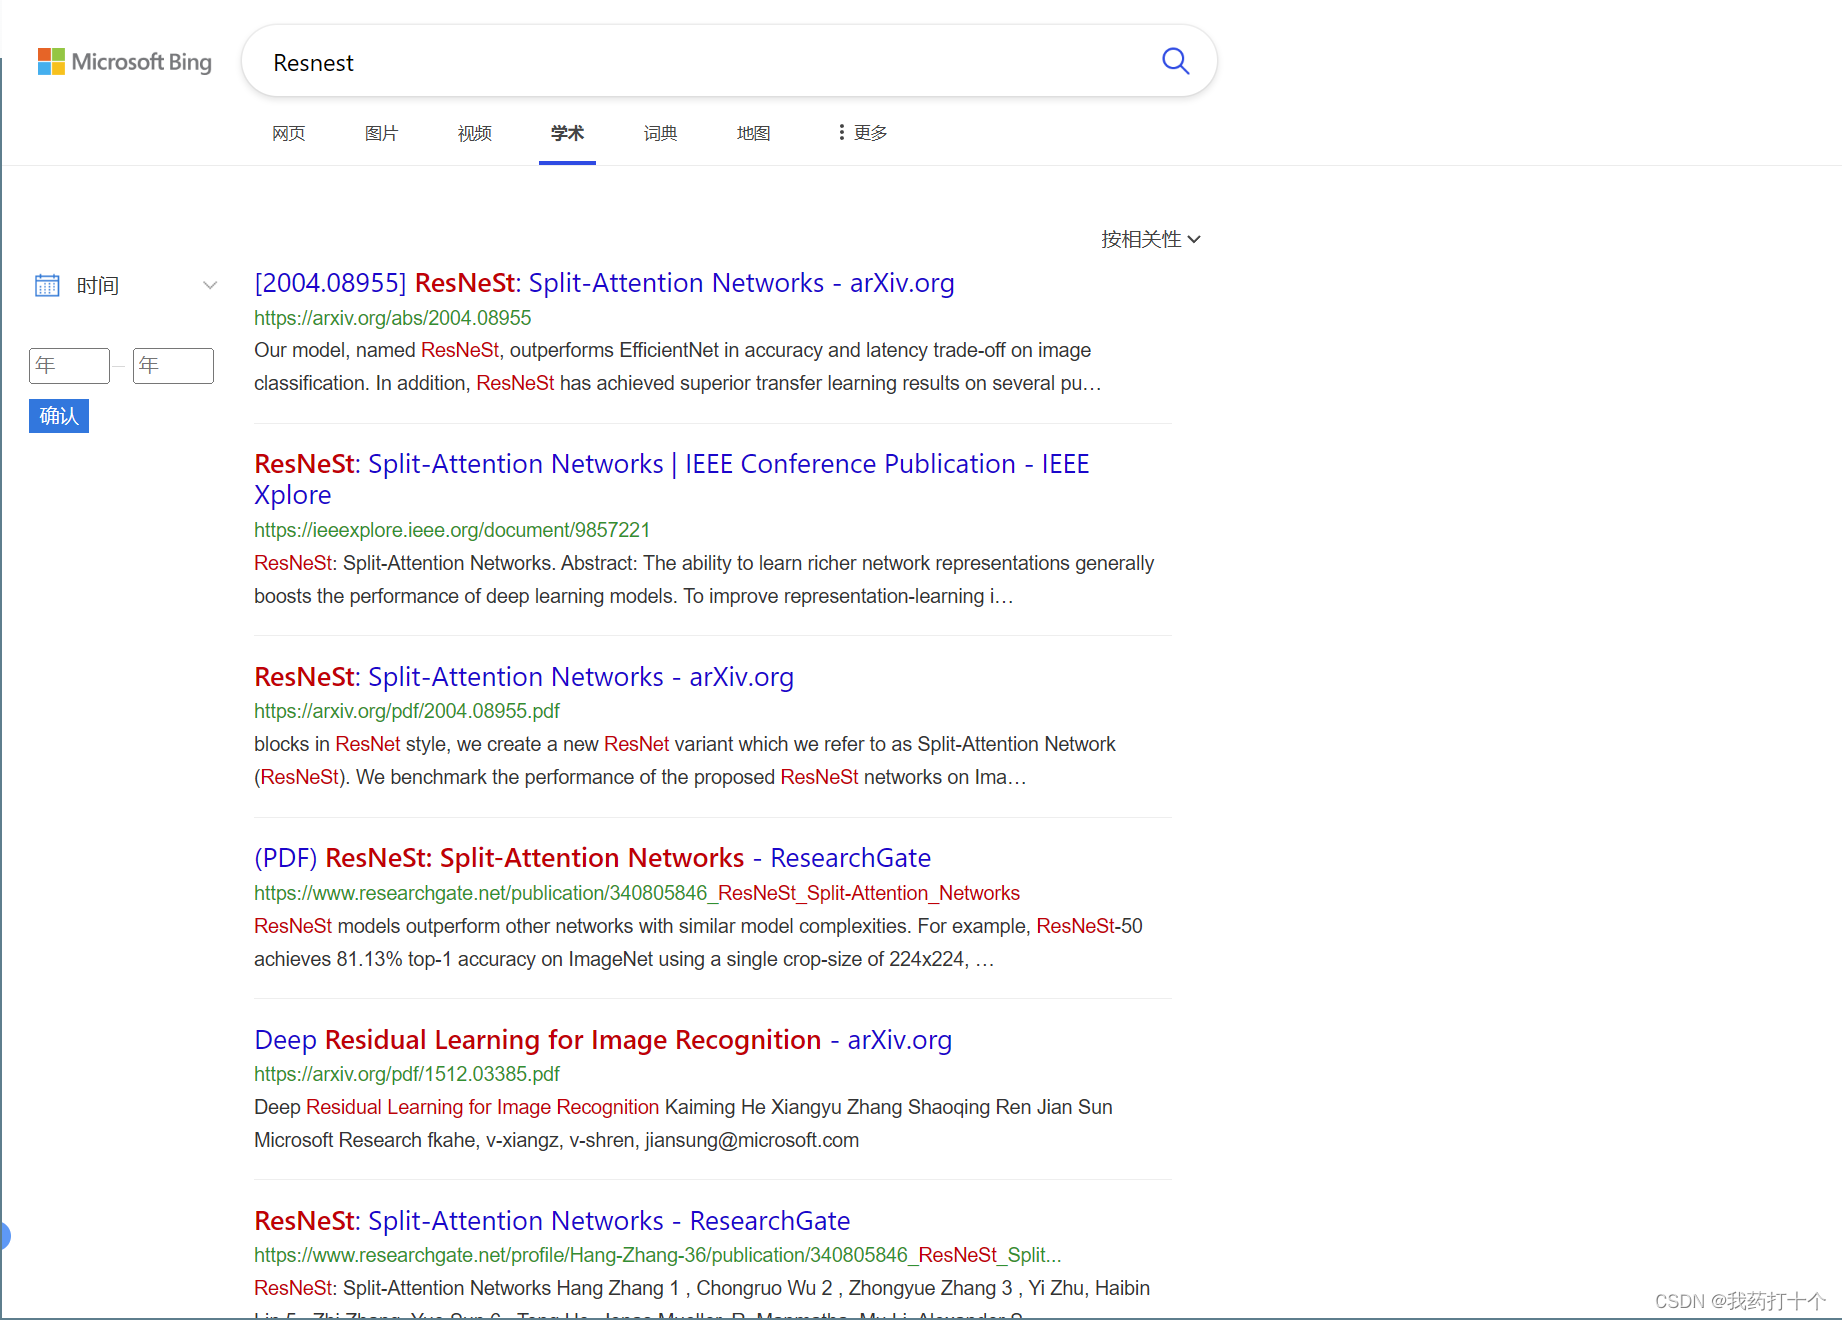This screenshot has width=1842, height=1320.
Task: Switch to the 词典 tab
Action: click(660, 133)
